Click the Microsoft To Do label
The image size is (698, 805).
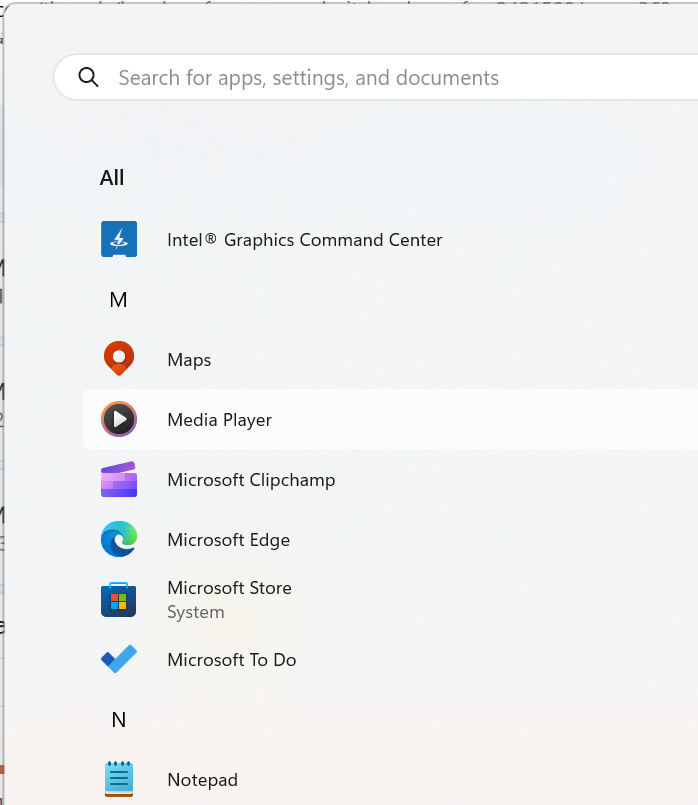point(231,659)
